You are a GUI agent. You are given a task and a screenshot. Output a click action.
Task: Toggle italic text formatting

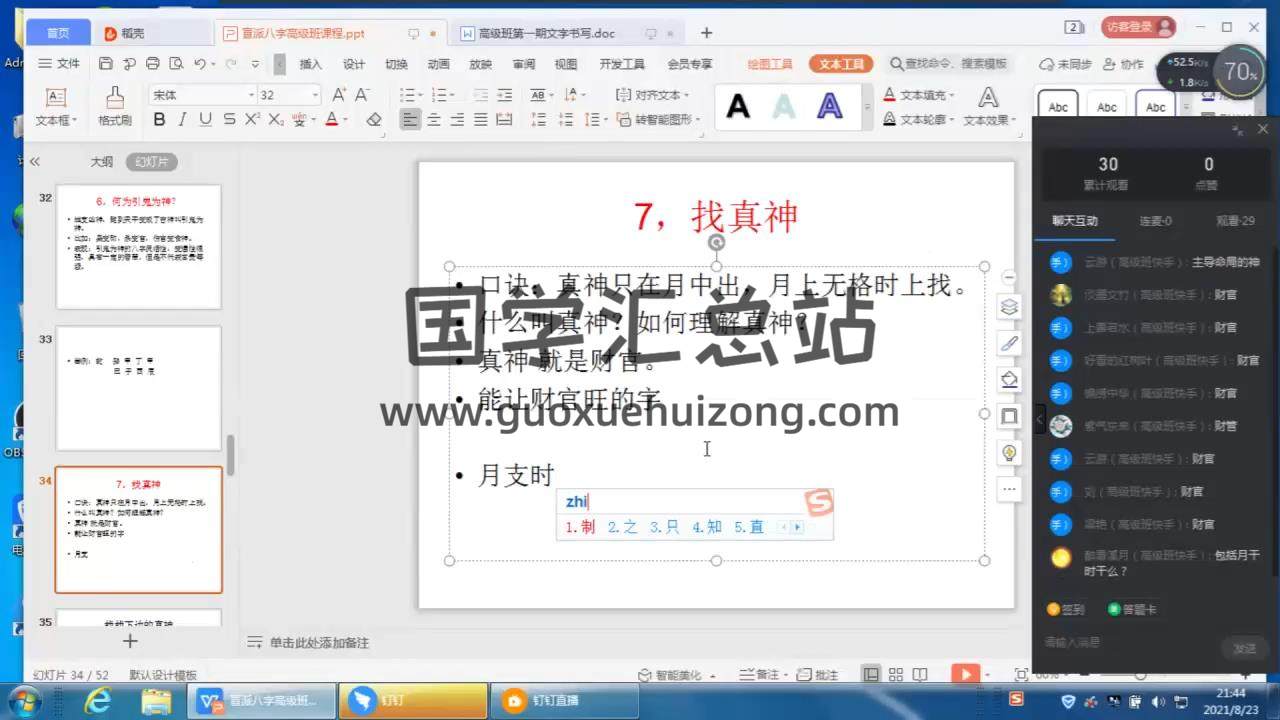click(x=182, y=120)
